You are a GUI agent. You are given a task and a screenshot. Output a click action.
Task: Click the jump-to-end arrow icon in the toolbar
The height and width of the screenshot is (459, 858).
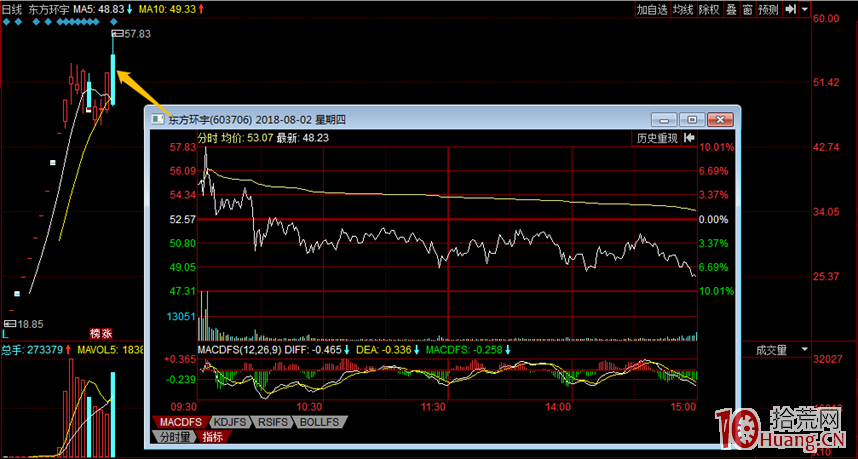coord(790,9)
